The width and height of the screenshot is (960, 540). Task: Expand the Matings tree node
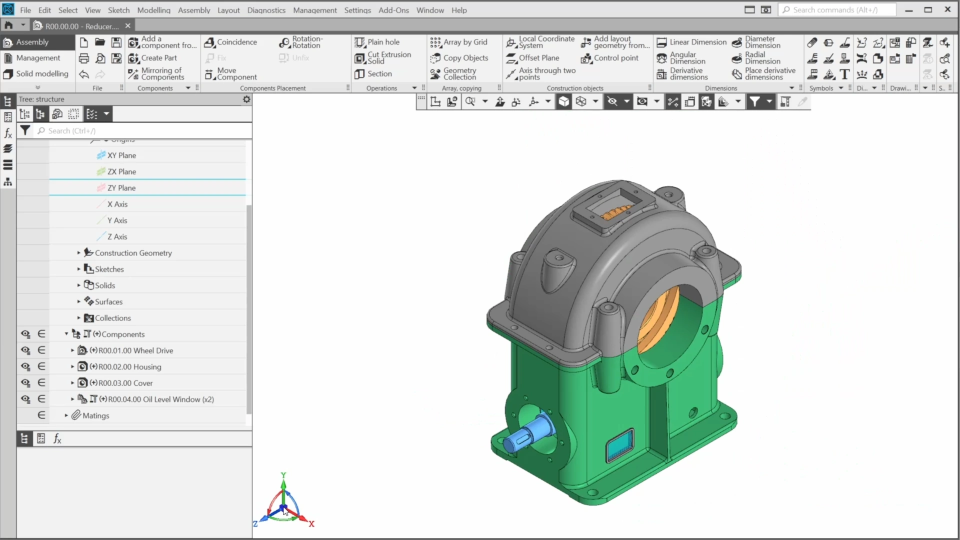coord(67,415)
